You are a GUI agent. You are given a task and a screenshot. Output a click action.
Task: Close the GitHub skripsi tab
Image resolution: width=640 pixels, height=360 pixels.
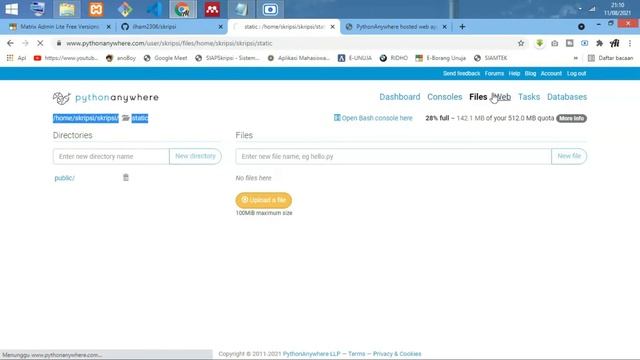(x=221, y=27)
